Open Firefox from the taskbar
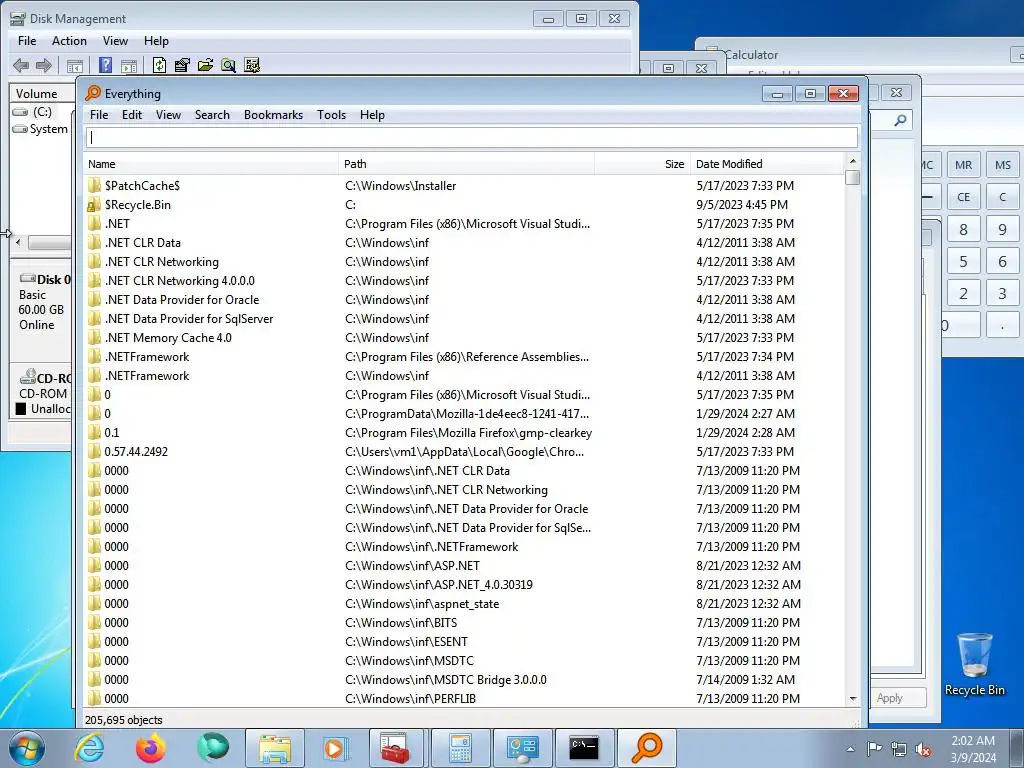1024x768 pixels. point(151,748)
